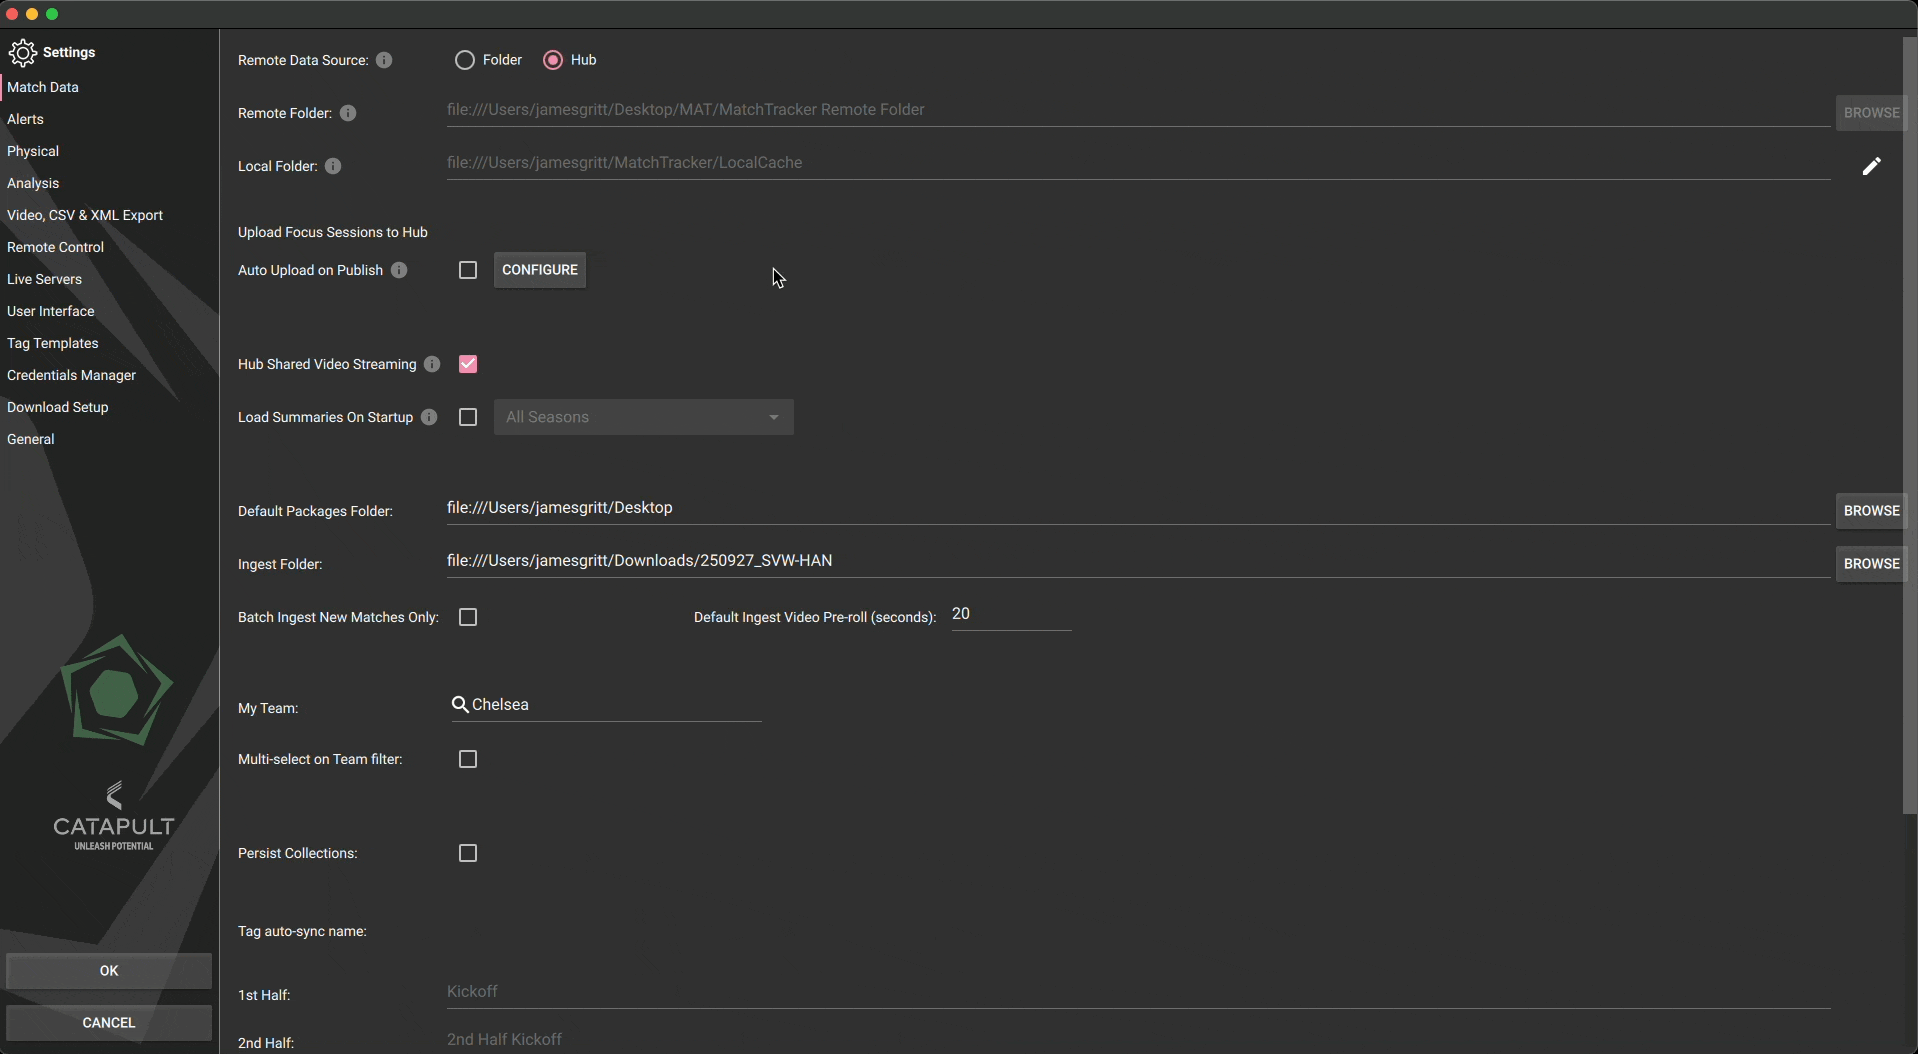1918x1054 pixels.
Task: Edit Local Folder with pencil icon
Action: pos(1872,166)
